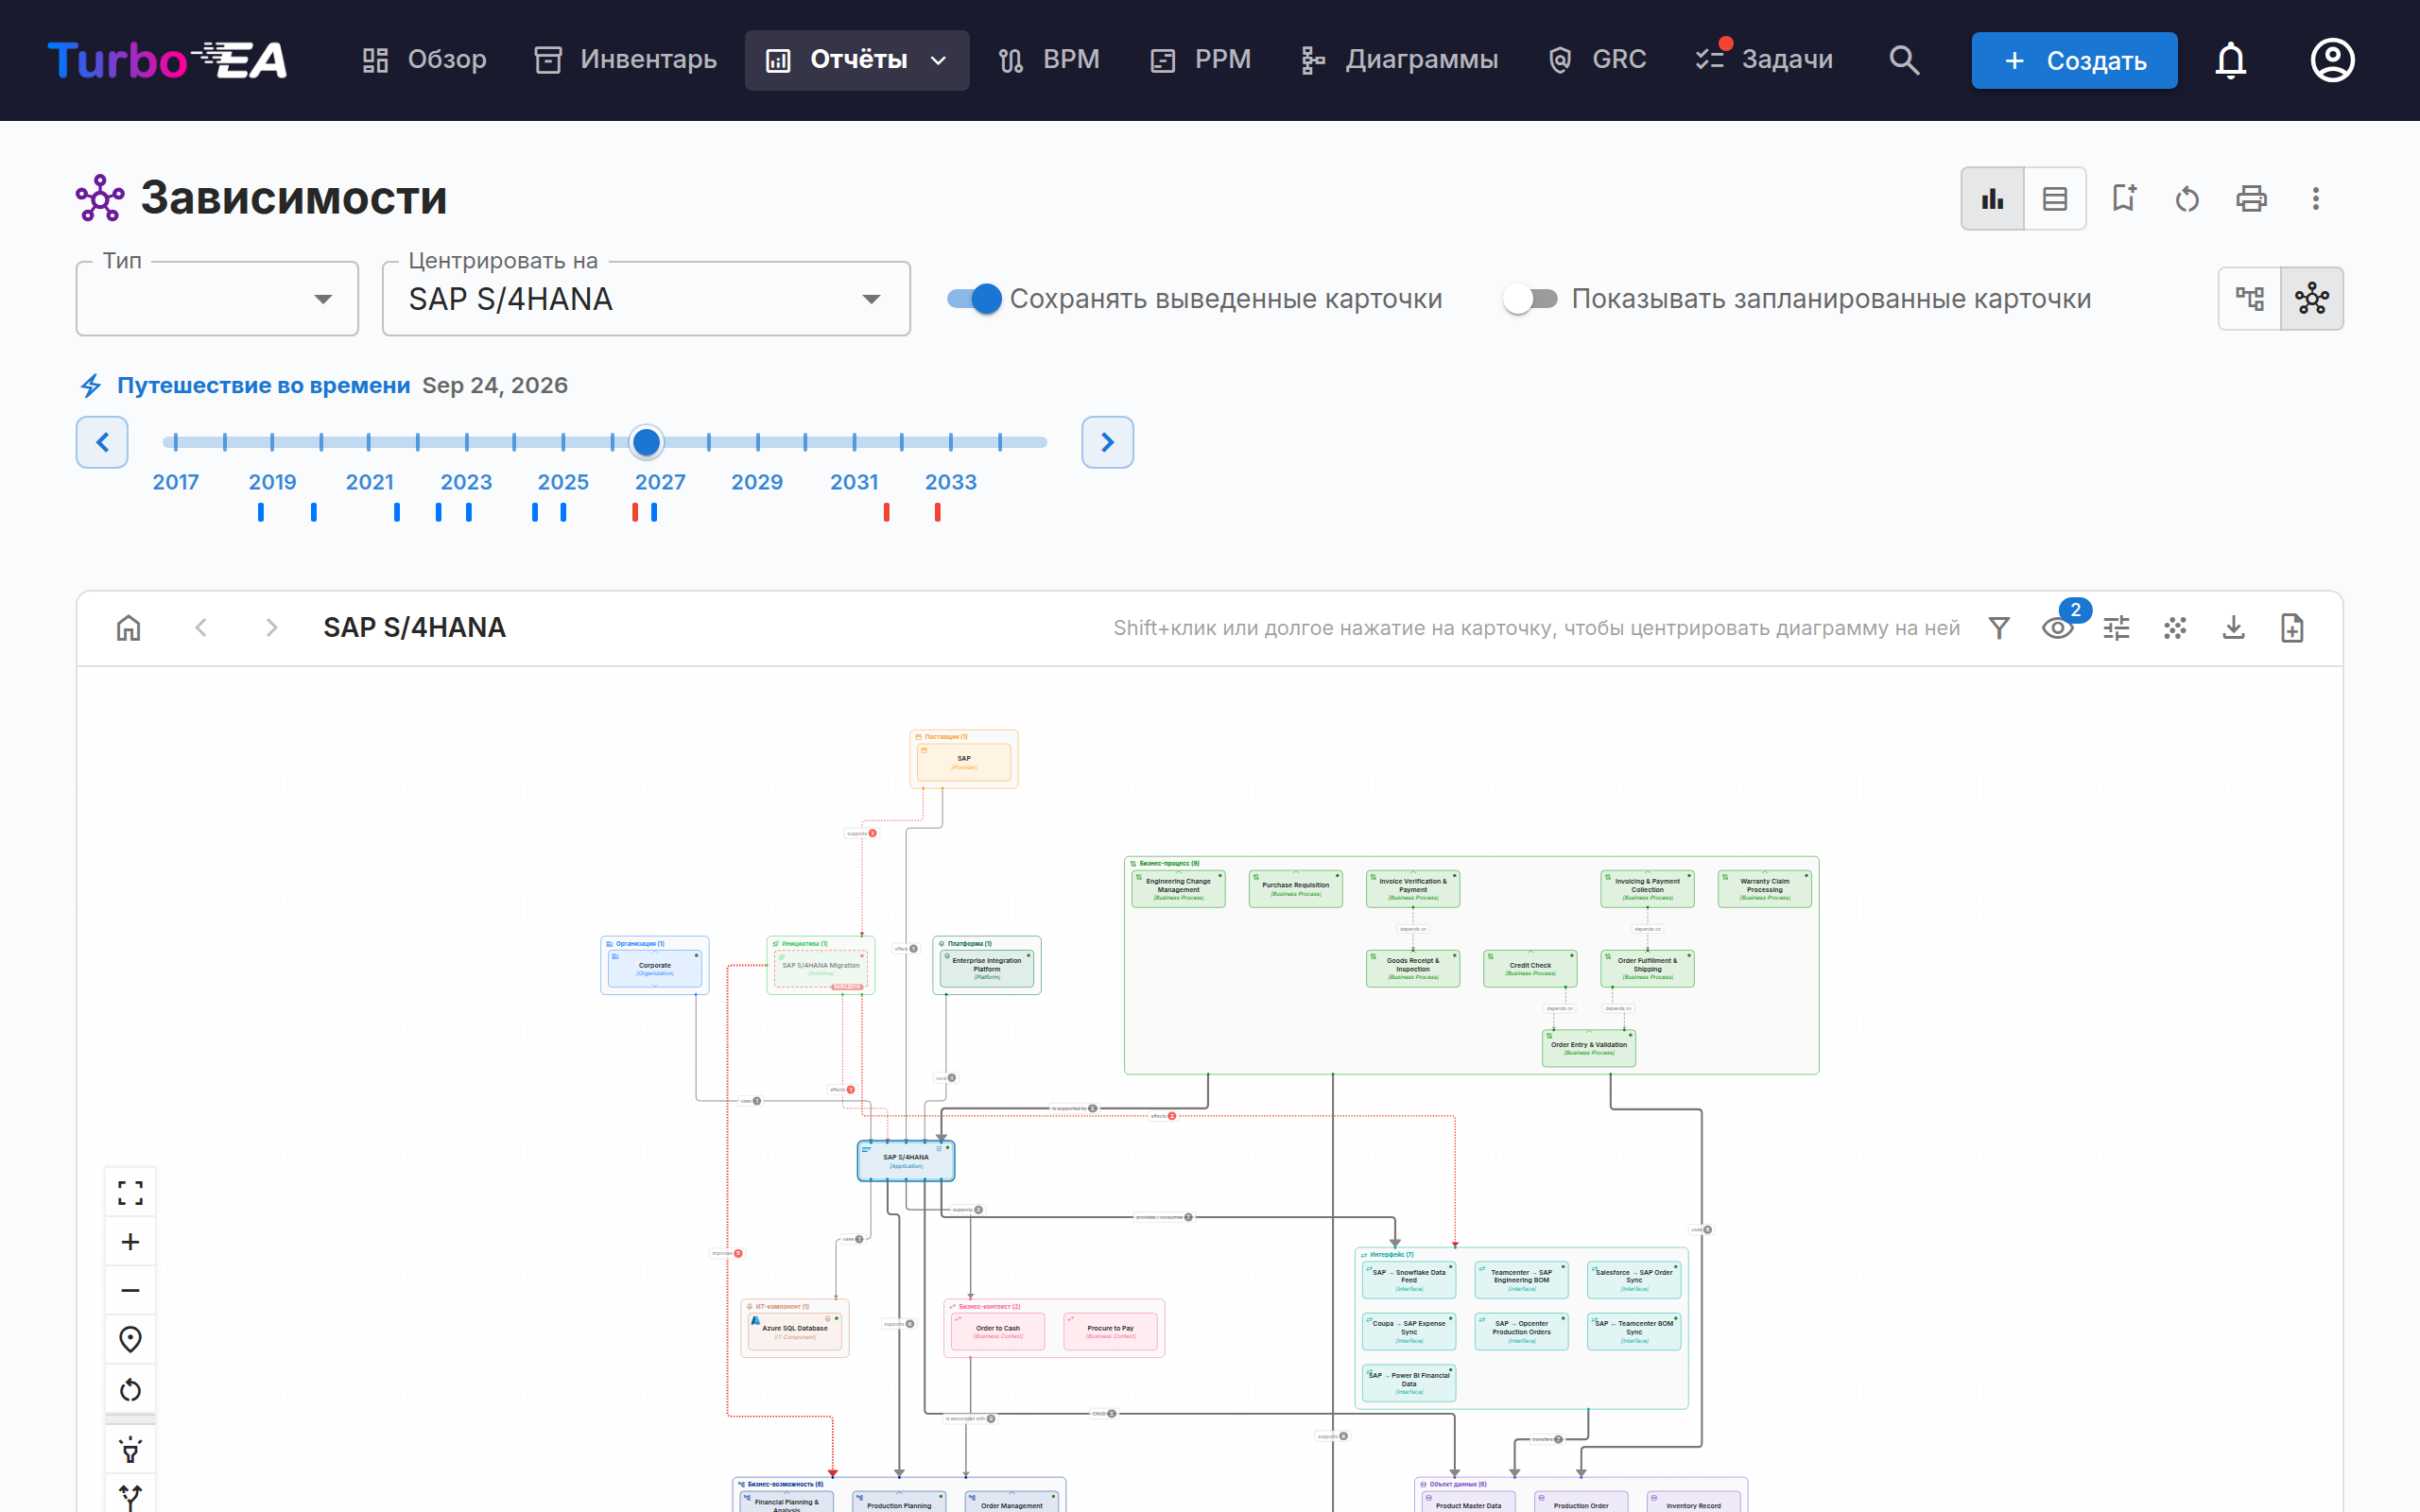Step timeline forward with right arrow
Screen dimensions: 2420x1512
(1107, 442)
